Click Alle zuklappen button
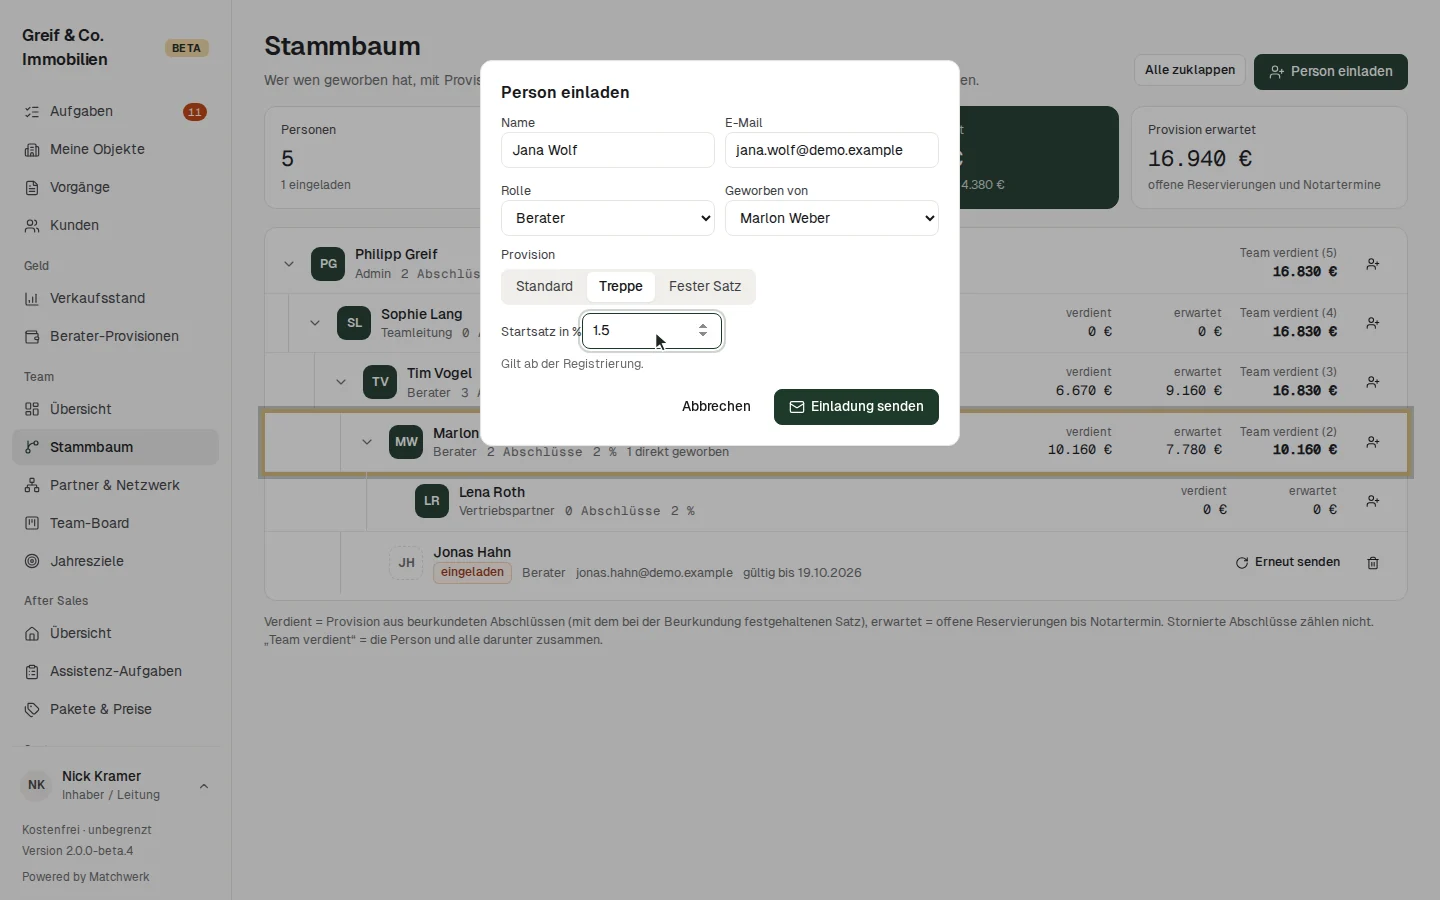This screenshot has width=1440, height=900. click(1190, 70)
